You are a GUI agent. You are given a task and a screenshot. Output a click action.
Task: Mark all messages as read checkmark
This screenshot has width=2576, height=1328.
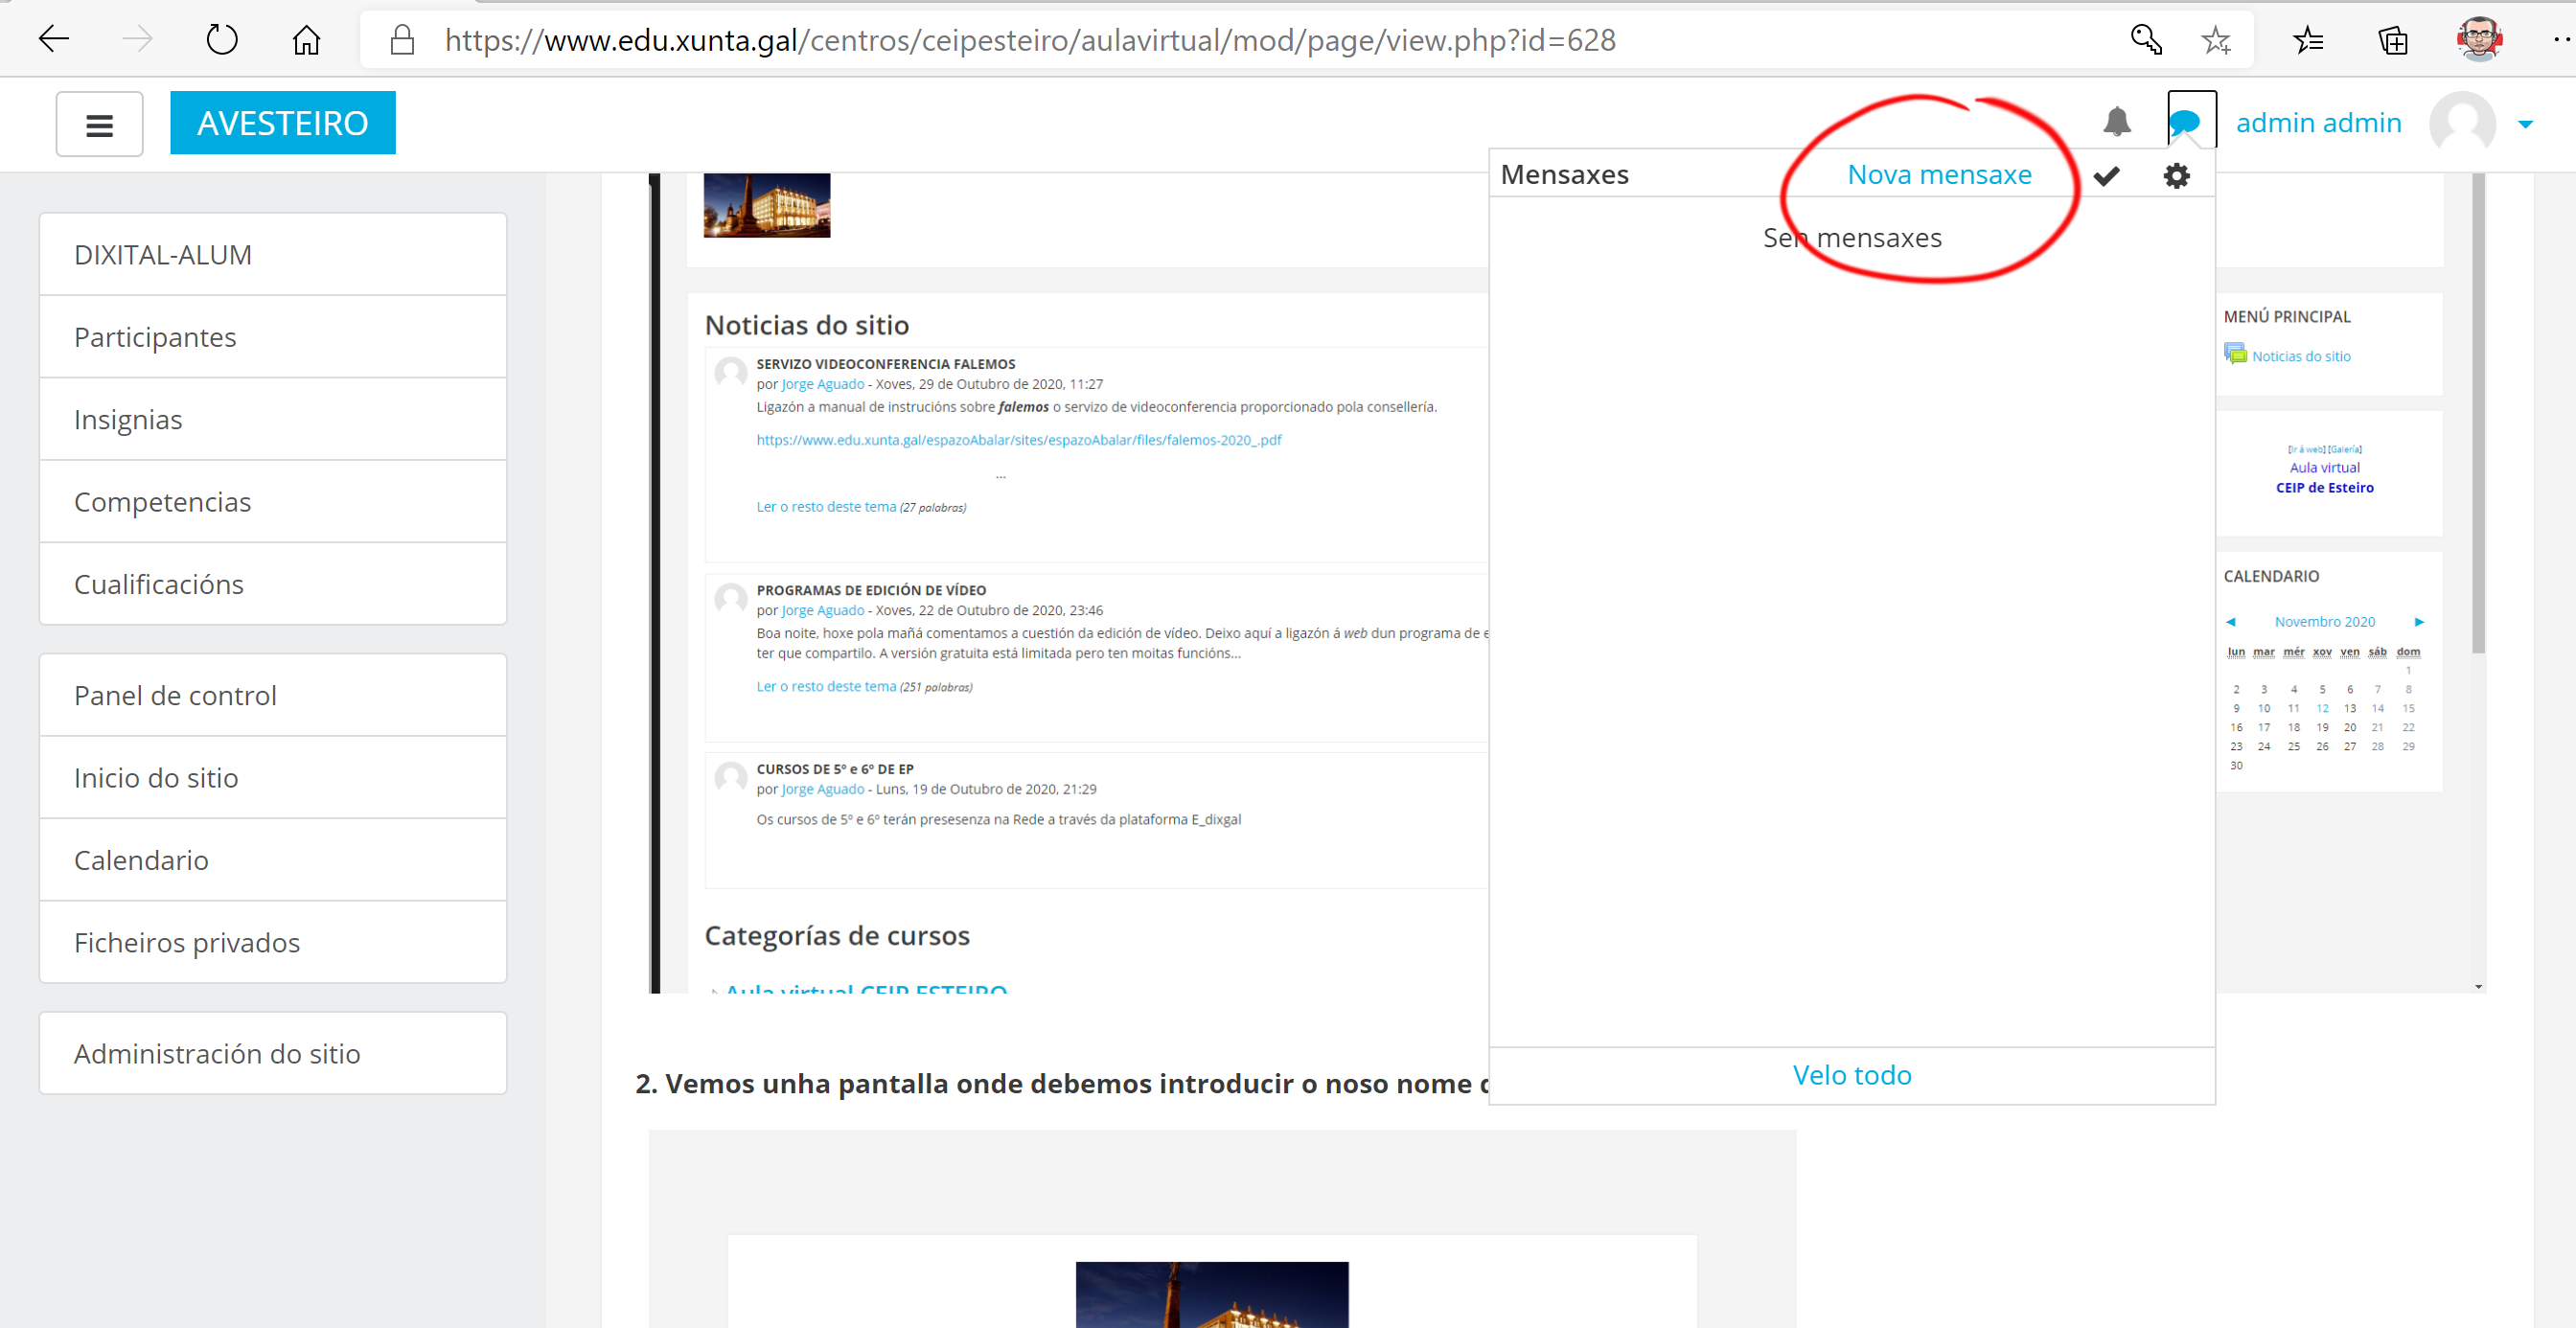click(x=2106, y=176)
